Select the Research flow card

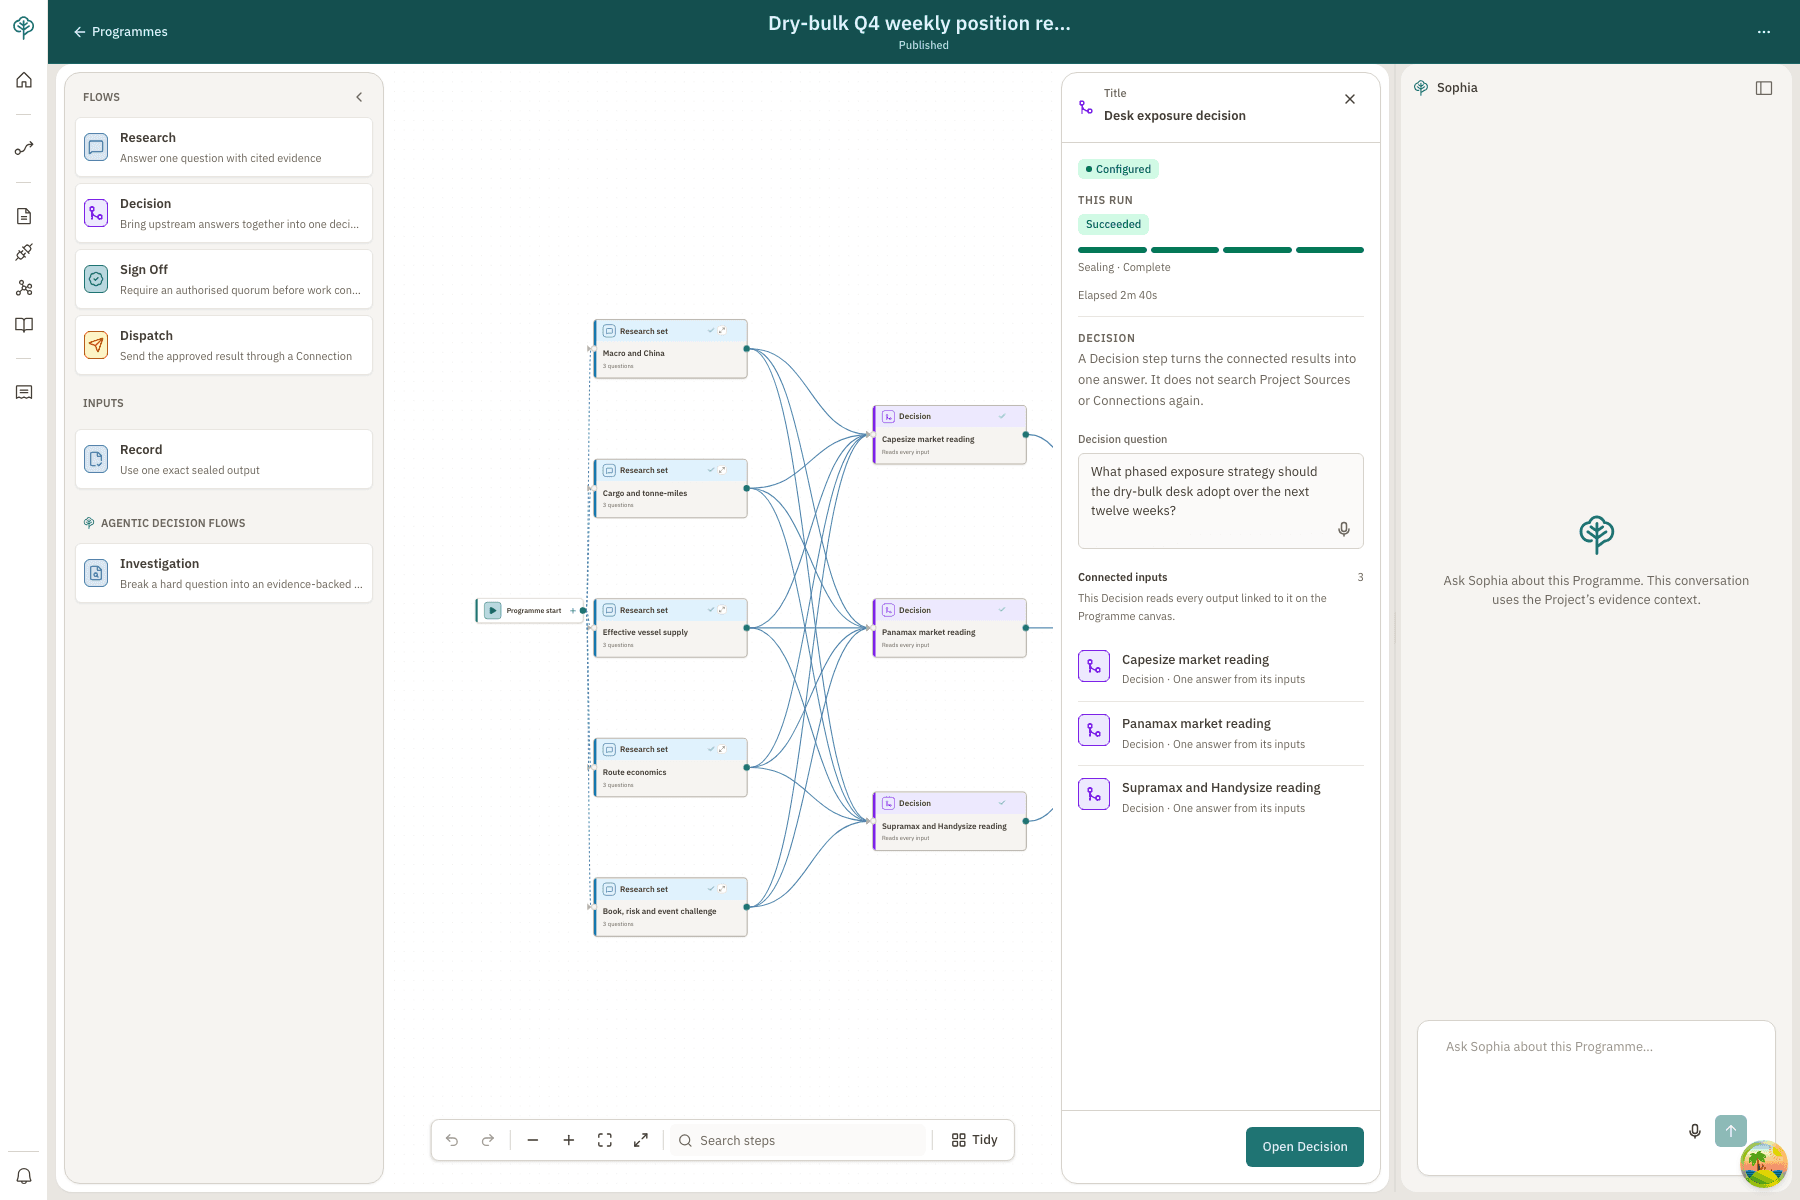pyautogui.click(x=224, y=147)
